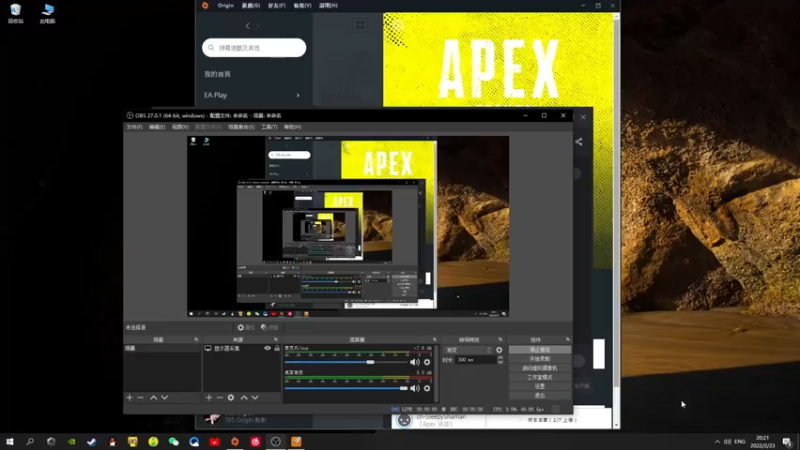Open Steam from the taskbar
This screenshot has width=800, height=450.
coord(92,442)
